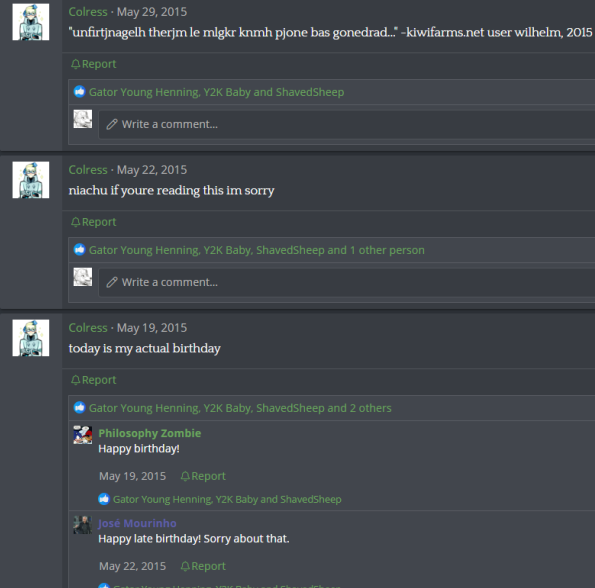Report the 'niachu if youre reading' post
This screenshot has height=588, width=595.
tap(93, 222)
